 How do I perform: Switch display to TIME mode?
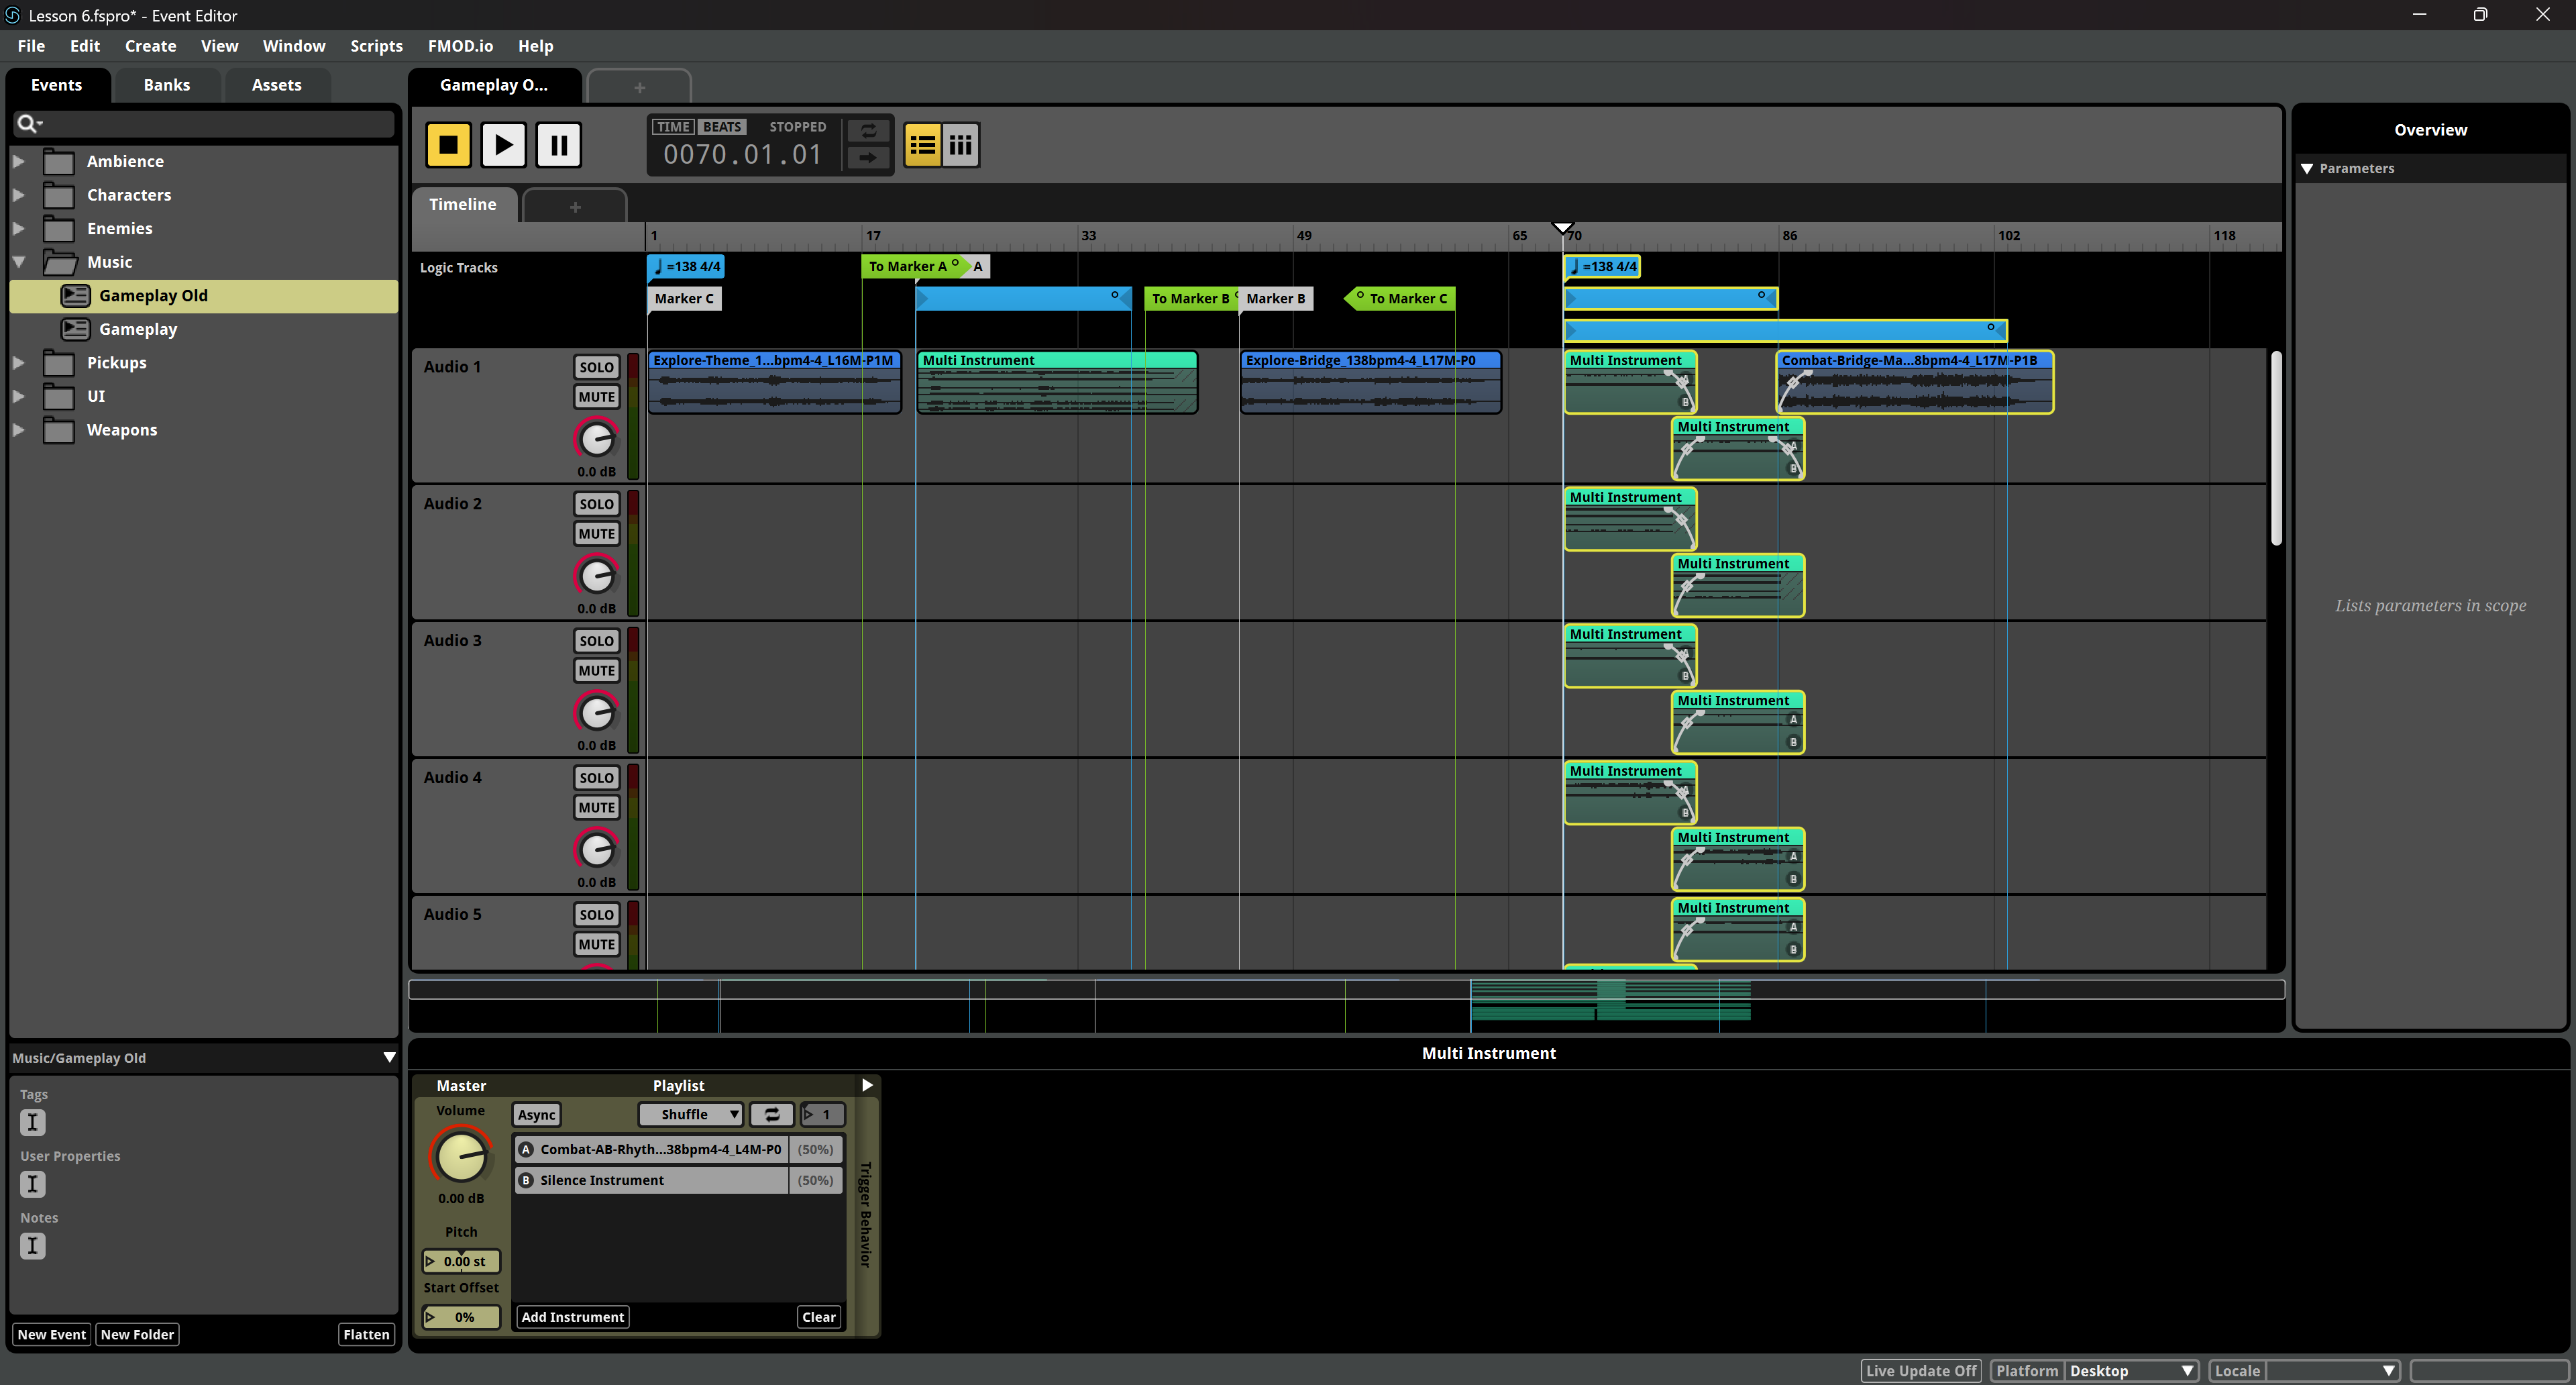click(x=673, y=127)
